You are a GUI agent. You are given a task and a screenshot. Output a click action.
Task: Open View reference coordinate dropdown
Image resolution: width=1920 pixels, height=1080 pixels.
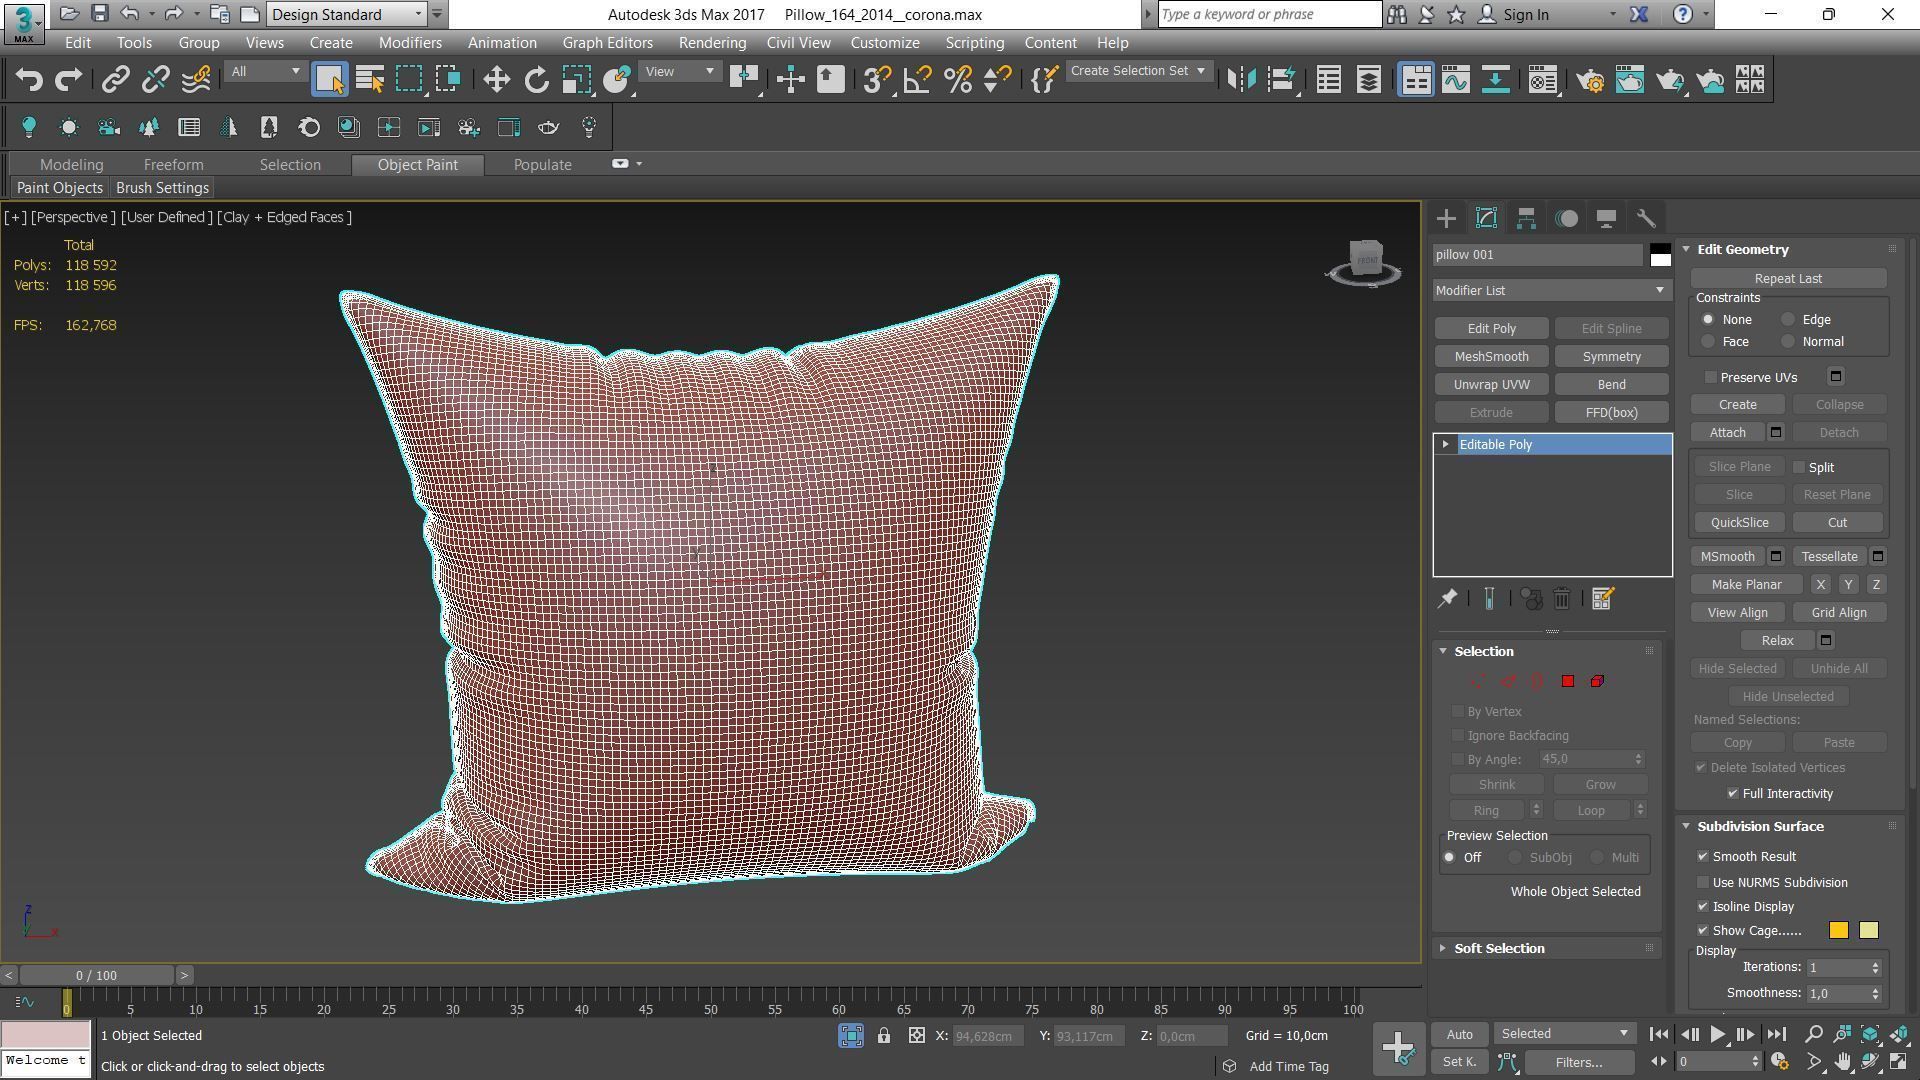pyautogui.click(x=679, y=72)
